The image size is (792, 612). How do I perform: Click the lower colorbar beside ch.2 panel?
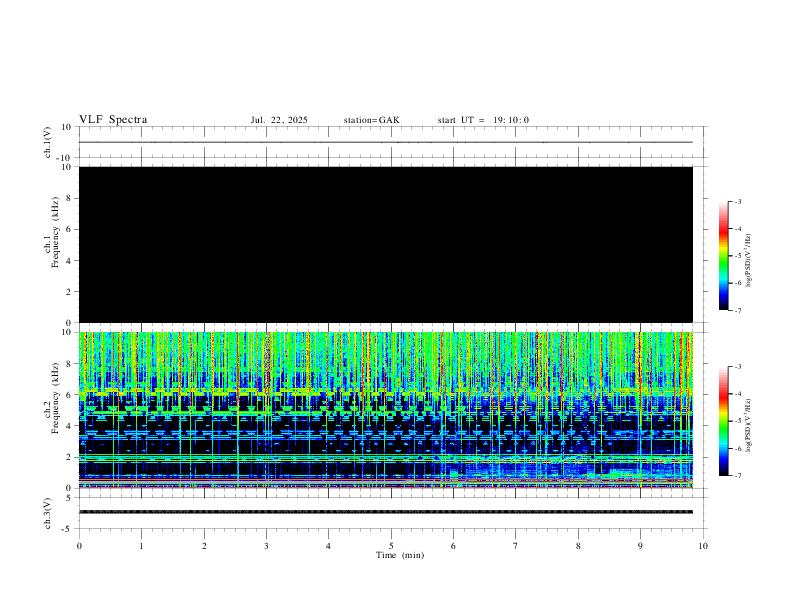(723, 421)
